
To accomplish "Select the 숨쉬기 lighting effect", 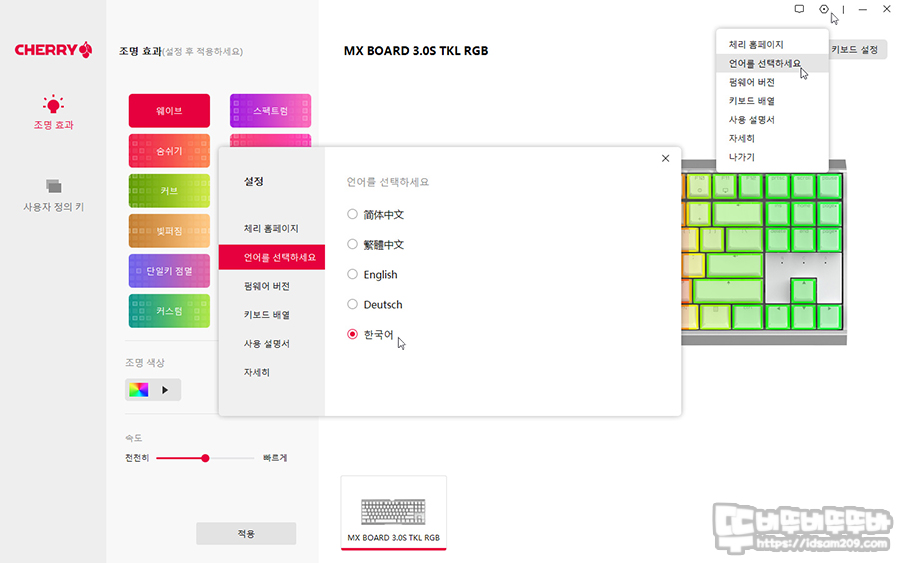I will (x=169, y=151).
